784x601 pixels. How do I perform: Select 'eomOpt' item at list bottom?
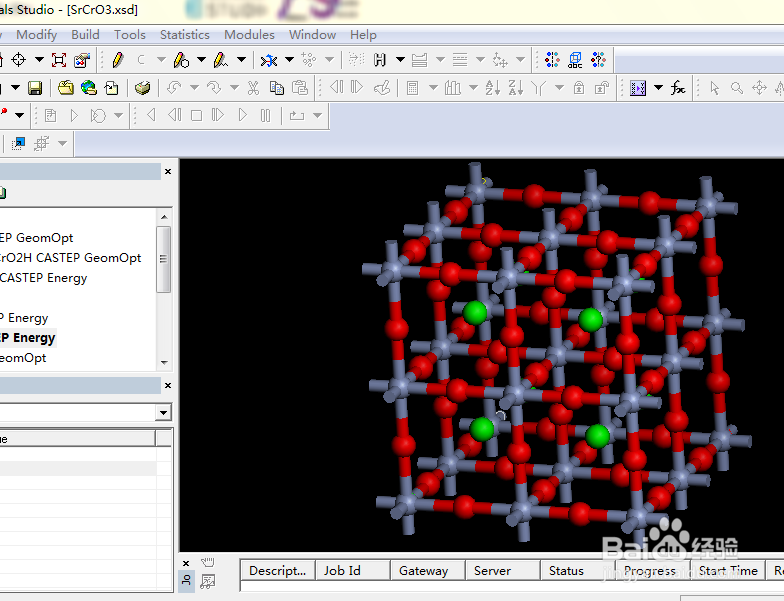click(x=23, y=358)
